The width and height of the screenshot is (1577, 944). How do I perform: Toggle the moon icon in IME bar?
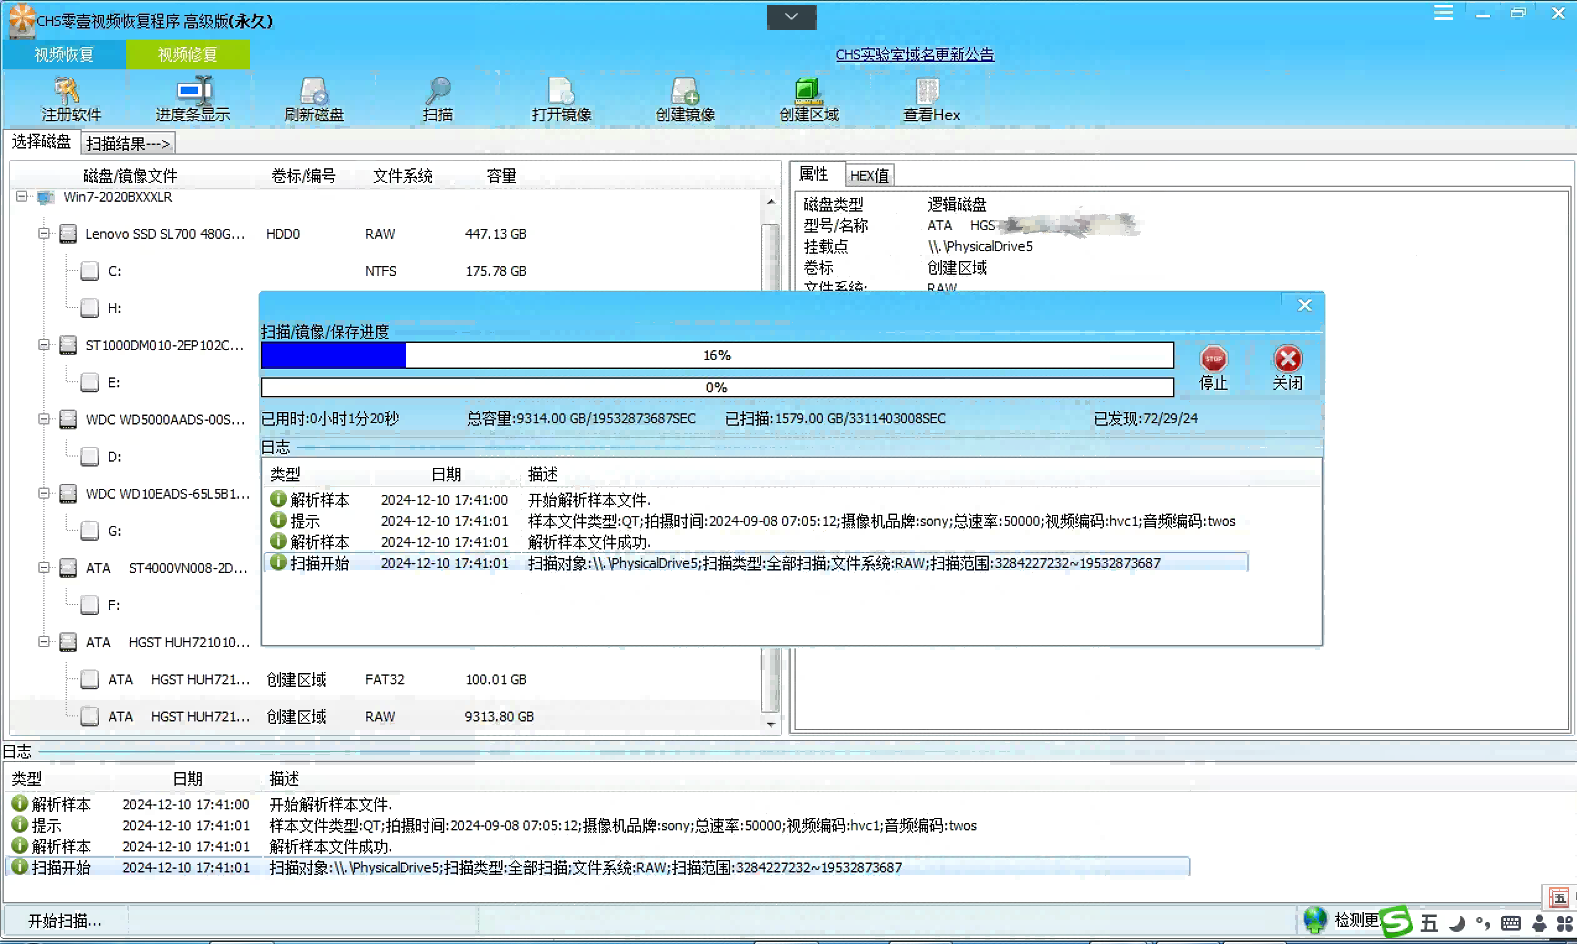1457,923
